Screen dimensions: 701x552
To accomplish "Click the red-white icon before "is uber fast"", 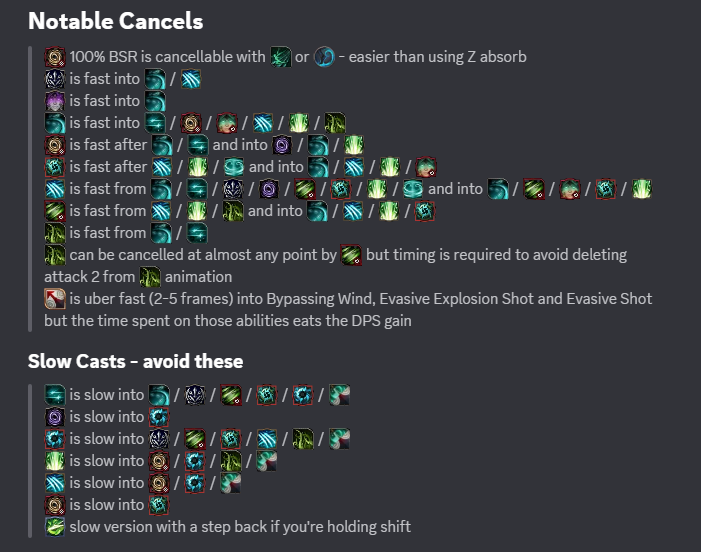I will (x=55, y=299).
